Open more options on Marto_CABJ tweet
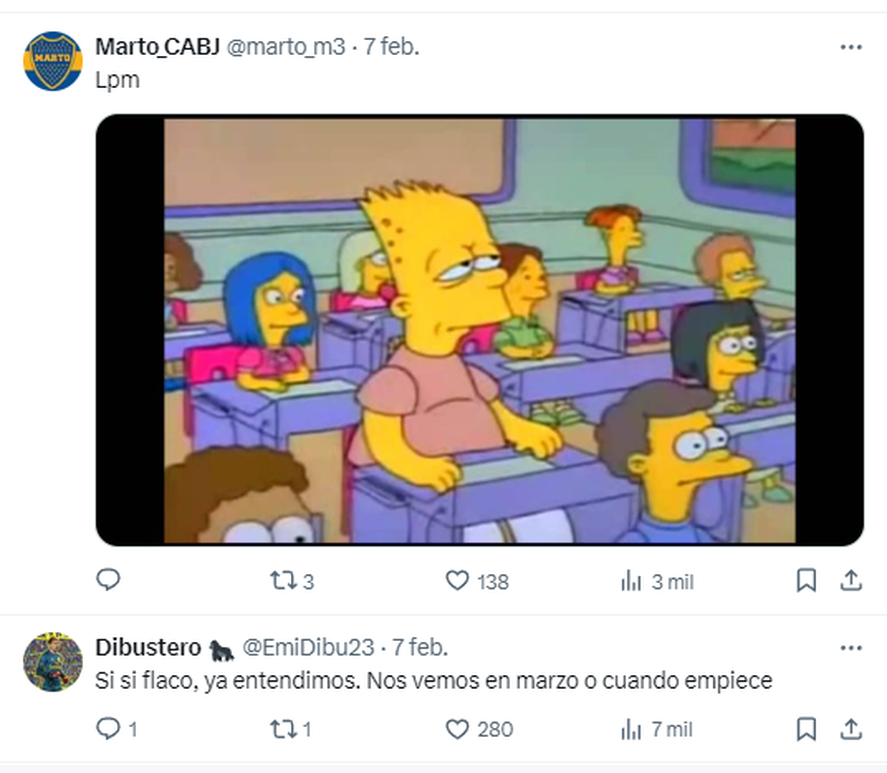The width and height of the screenshot is (887, 773). tap(851, 47)
